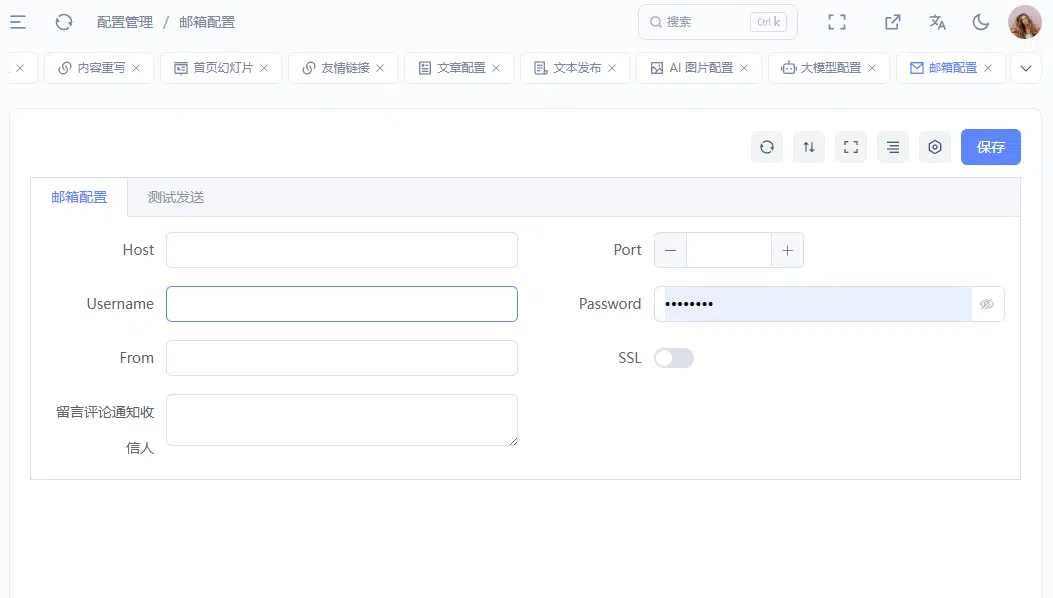Focus the Host input field

point(342,250)
